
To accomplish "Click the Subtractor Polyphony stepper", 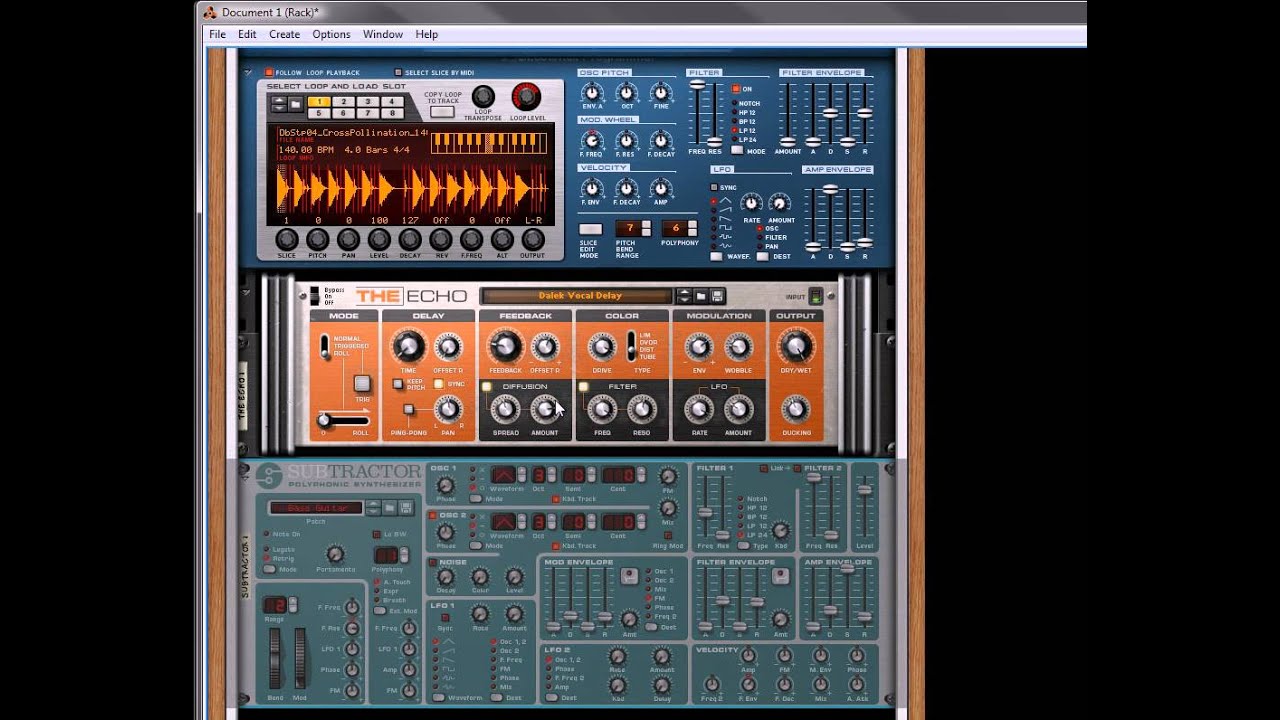I will 404,555.
